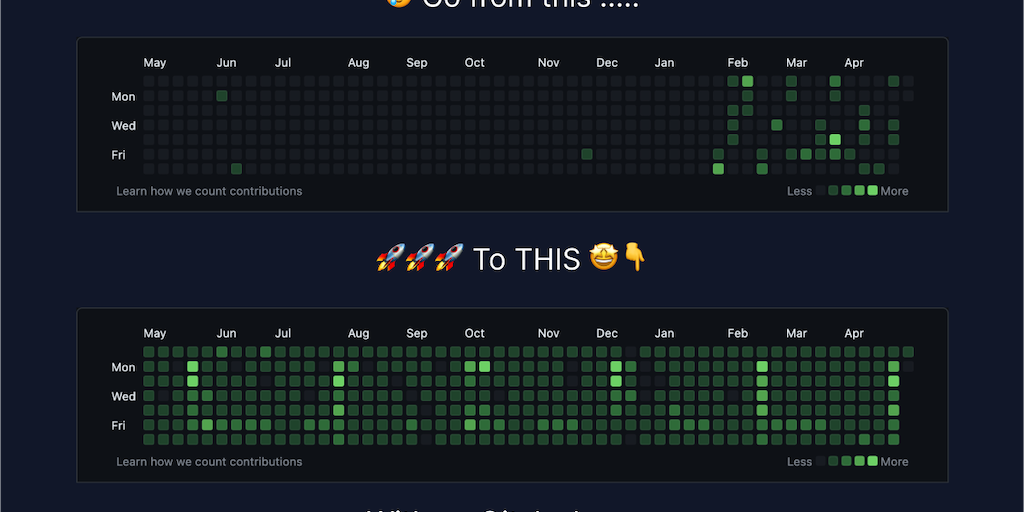Click the 'Less' legend label in top graph
Image resolution: width=1024 pixels, height=512 pixels.
click(x=799, y=191)
